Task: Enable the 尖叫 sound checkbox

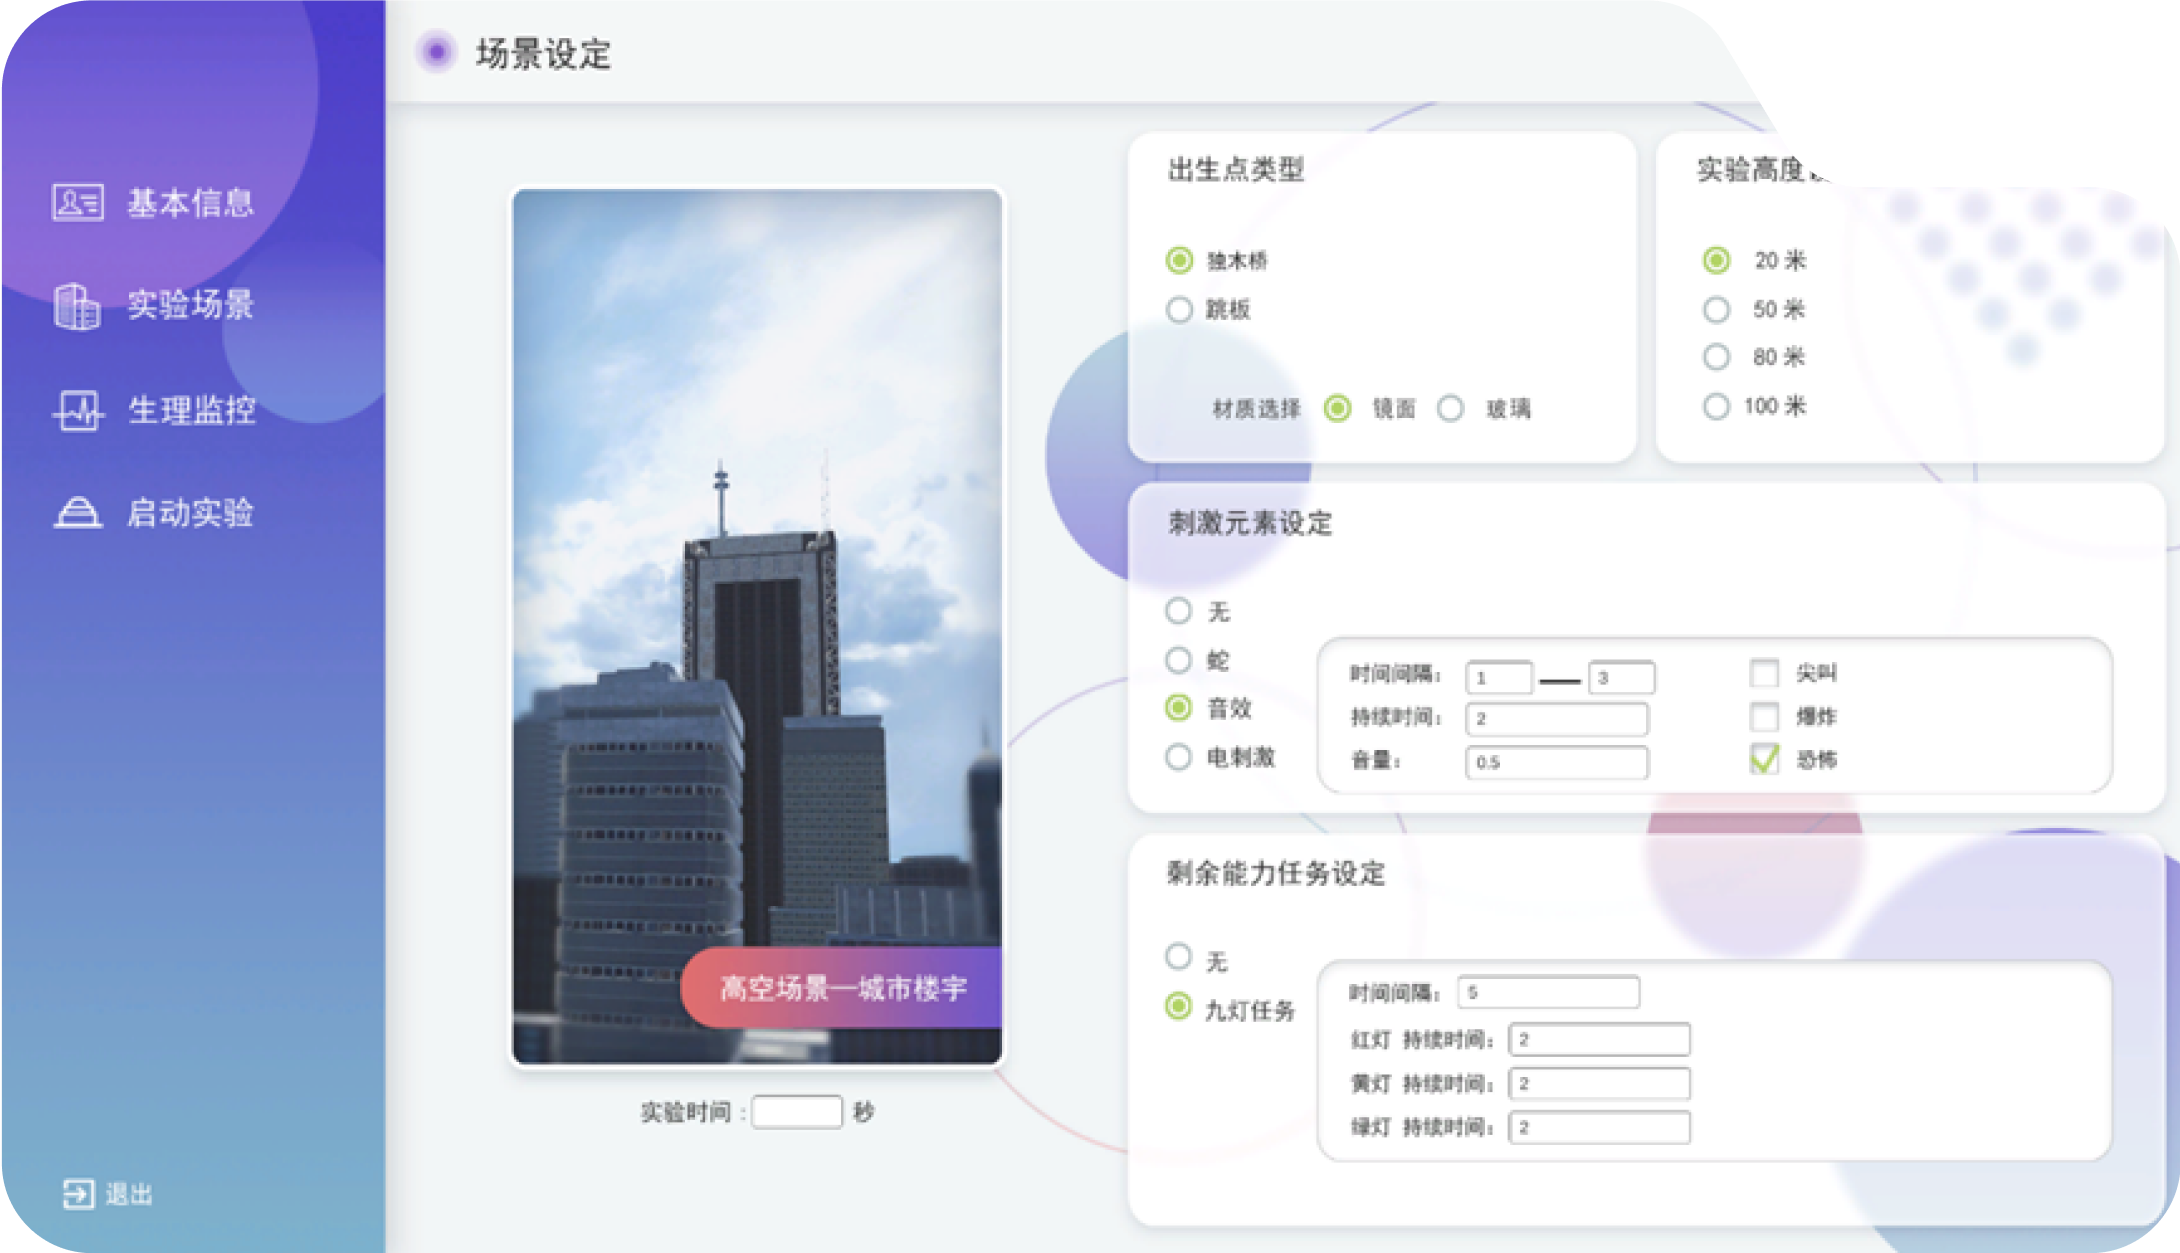Action: (1764, 673)
